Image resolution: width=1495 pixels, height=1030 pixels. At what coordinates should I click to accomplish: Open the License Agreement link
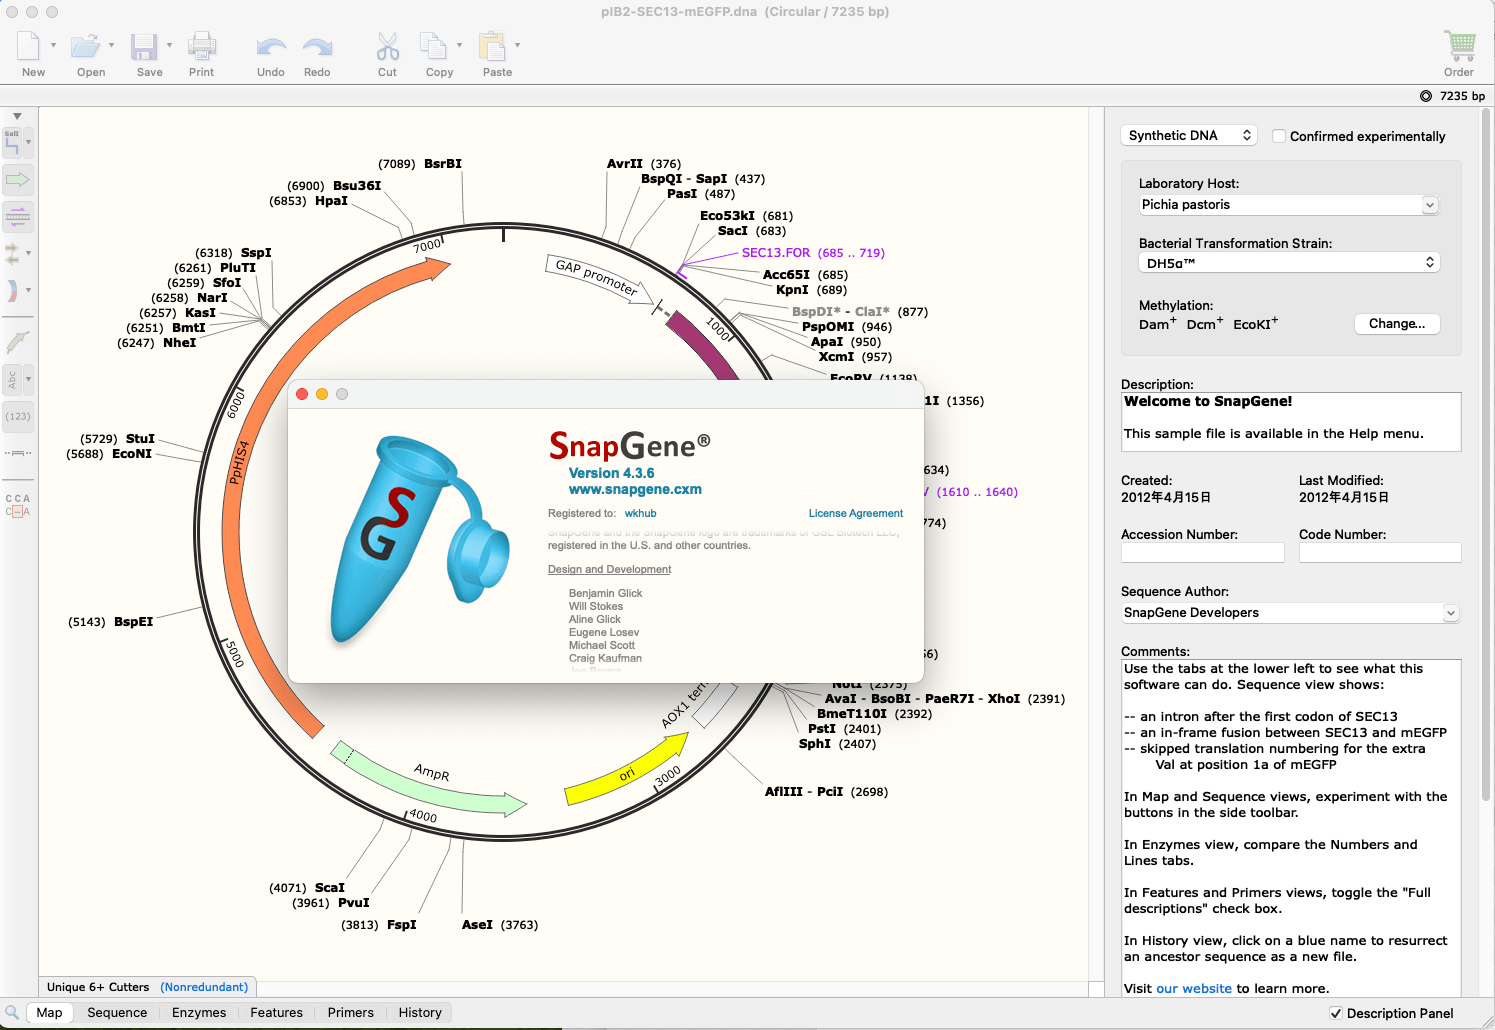click(x=856, y=513)
